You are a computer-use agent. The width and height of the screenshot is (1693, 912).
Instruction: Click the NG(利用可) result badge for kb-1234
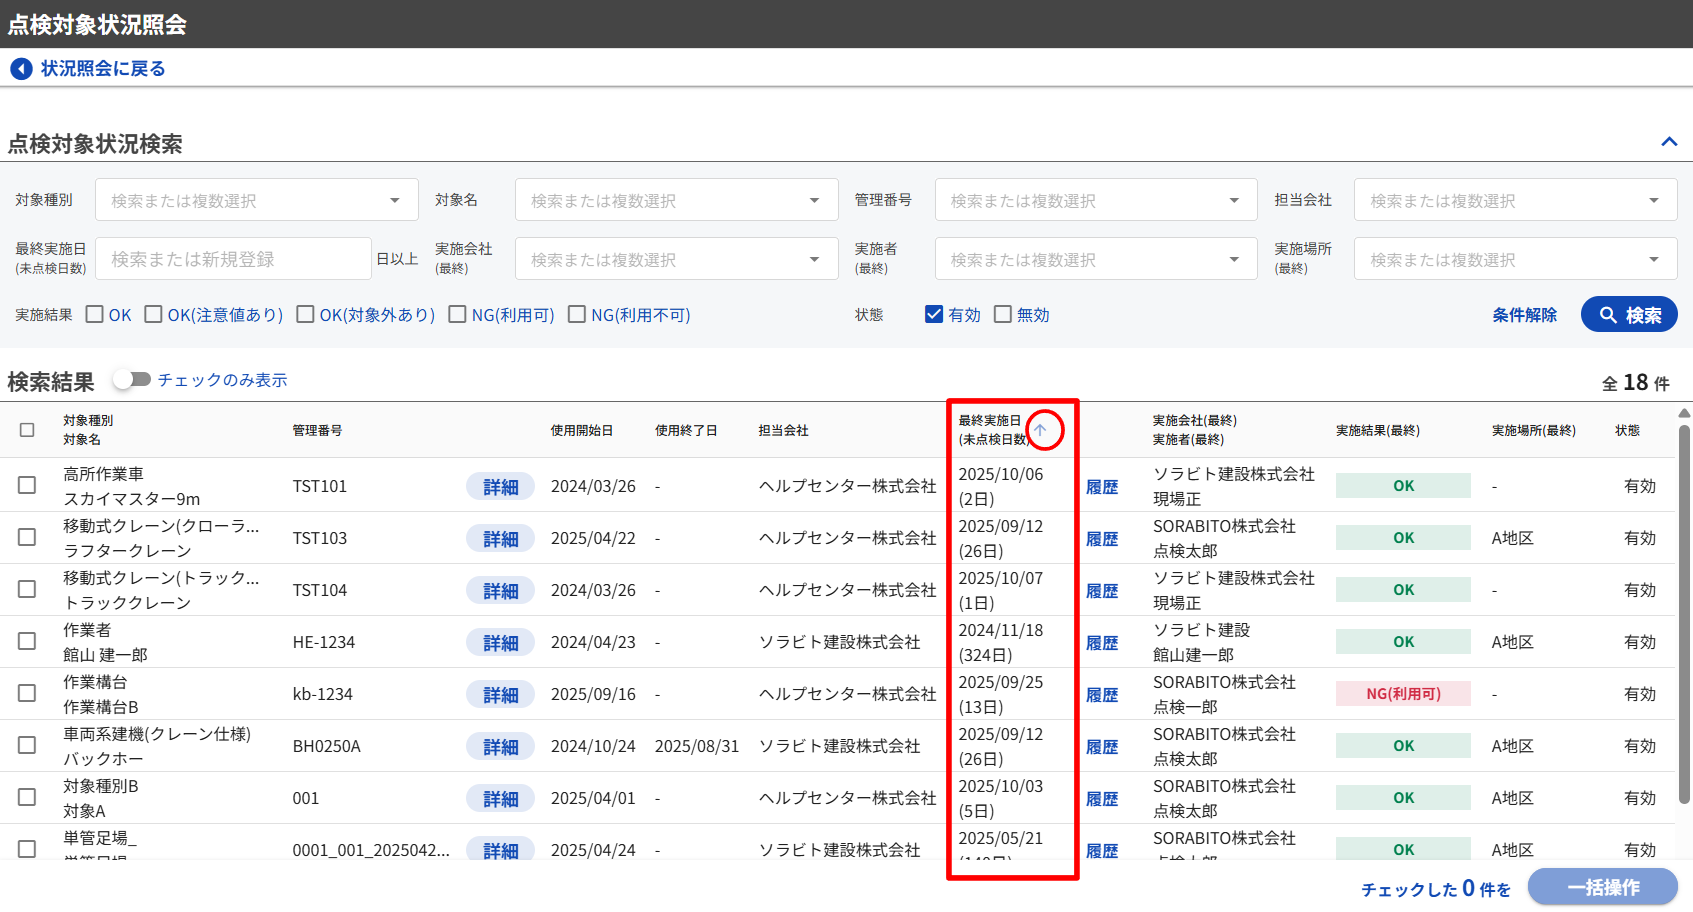pos(1403,694)
